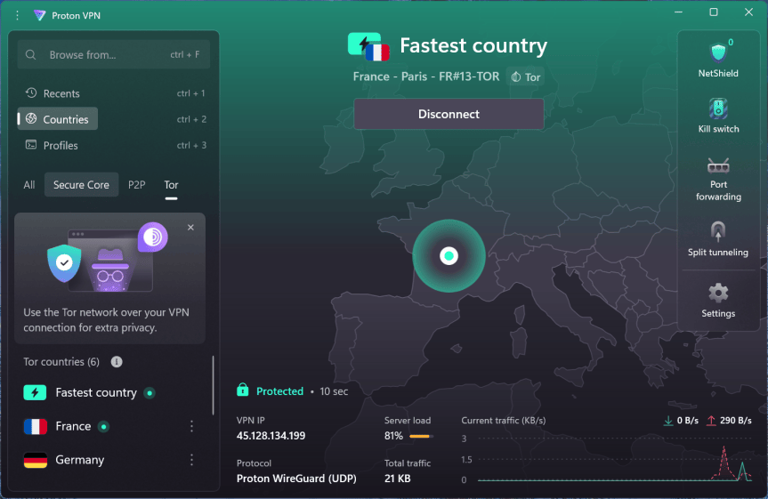768x499 pixels.
Task: Switch to the P2P tab
Action: [137, 185]
